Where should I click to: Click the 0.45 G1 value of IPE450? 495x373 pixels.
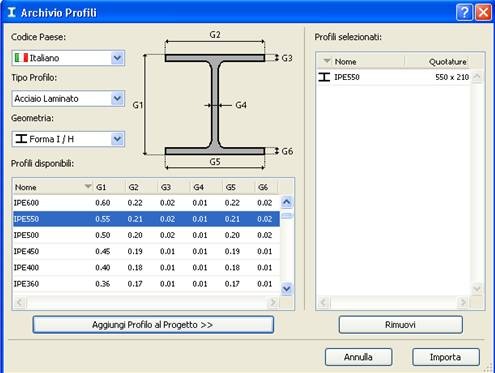(103, 251)
